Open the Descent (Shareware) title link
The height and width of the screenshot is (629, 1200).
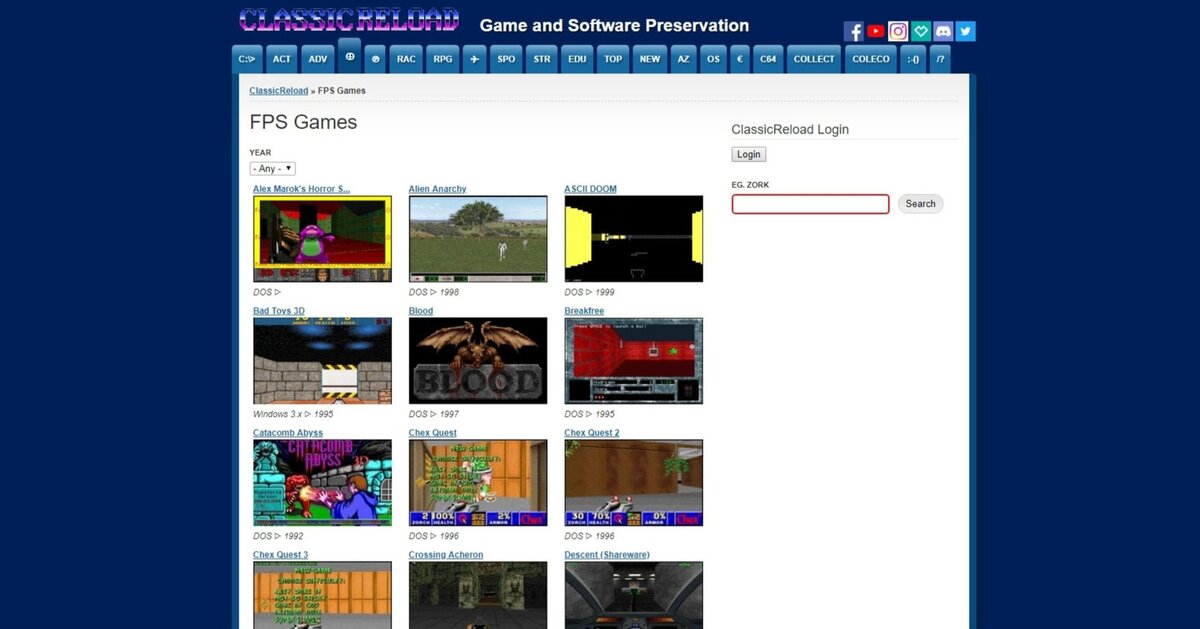coord(607,555)
